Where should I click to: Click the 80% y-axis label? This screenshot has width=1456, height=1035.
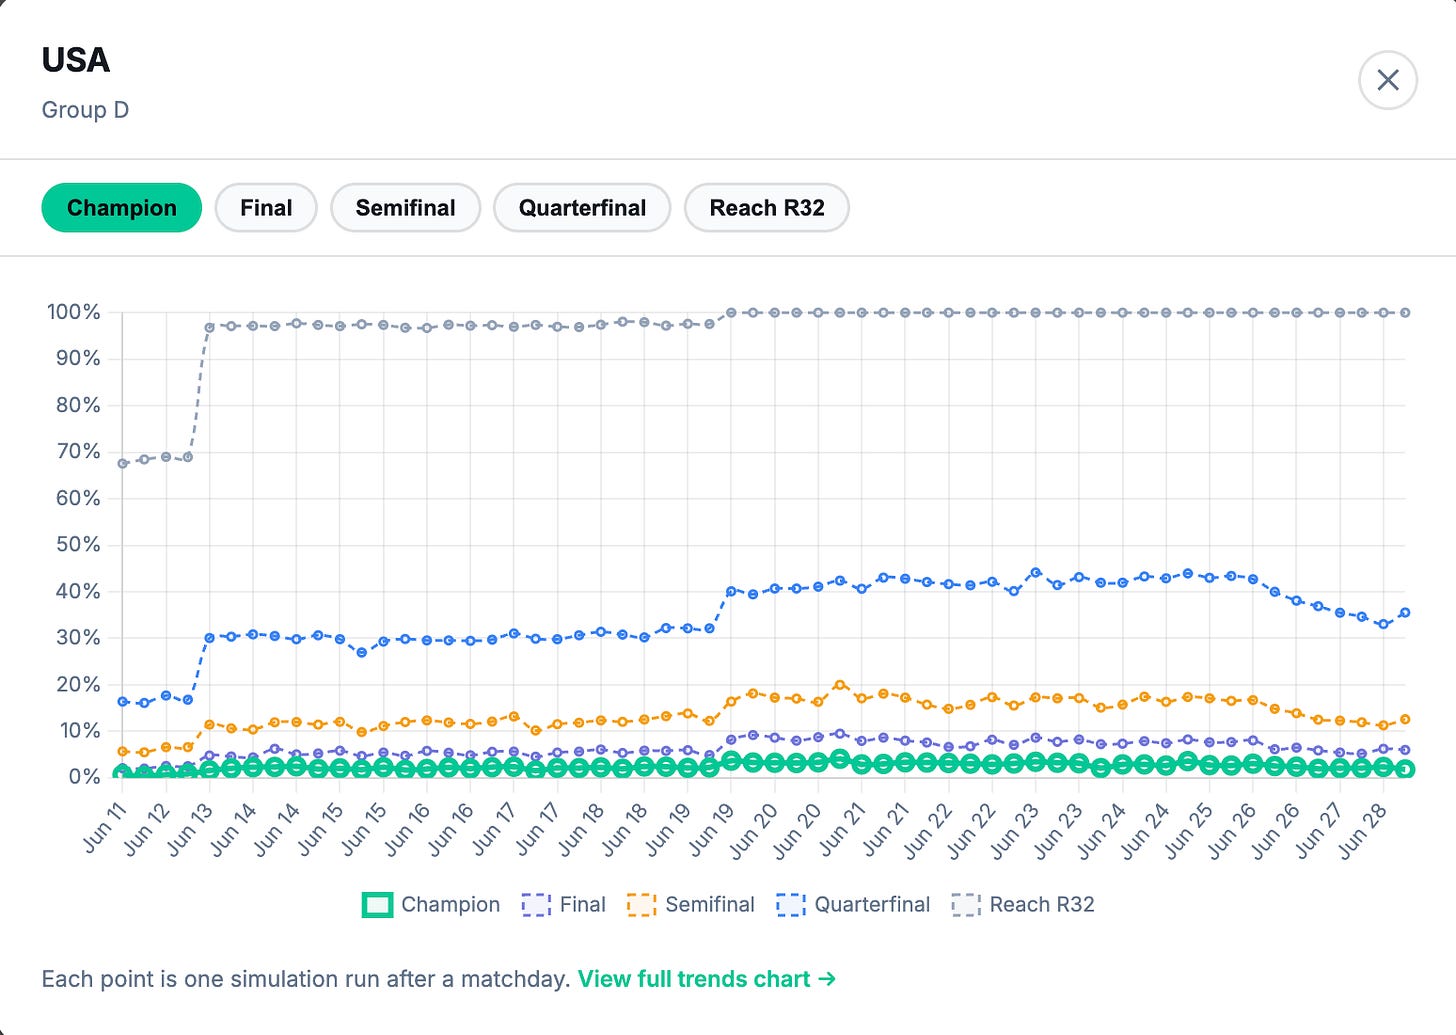point(78,405)
